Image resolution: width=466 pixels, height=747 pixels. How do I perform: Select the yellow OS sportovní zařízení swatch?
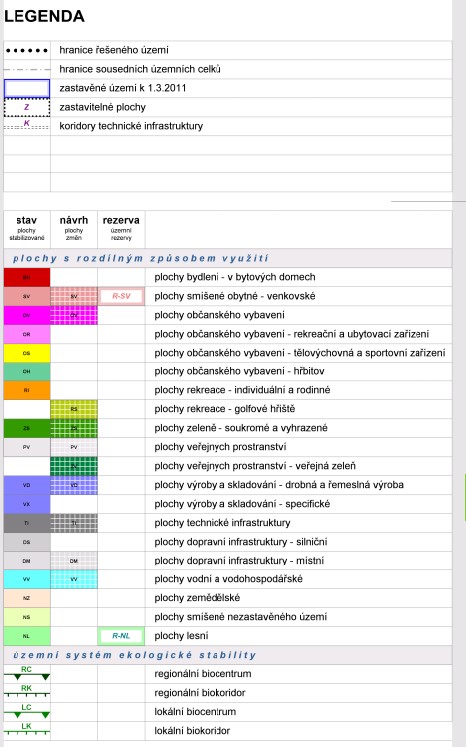[x=27, y=353]
